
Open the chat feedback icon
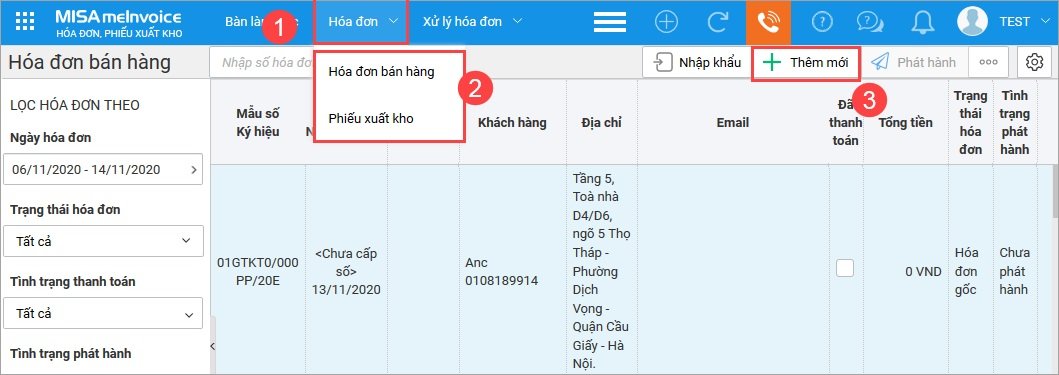pyautogui.click(x=871, y=22)
